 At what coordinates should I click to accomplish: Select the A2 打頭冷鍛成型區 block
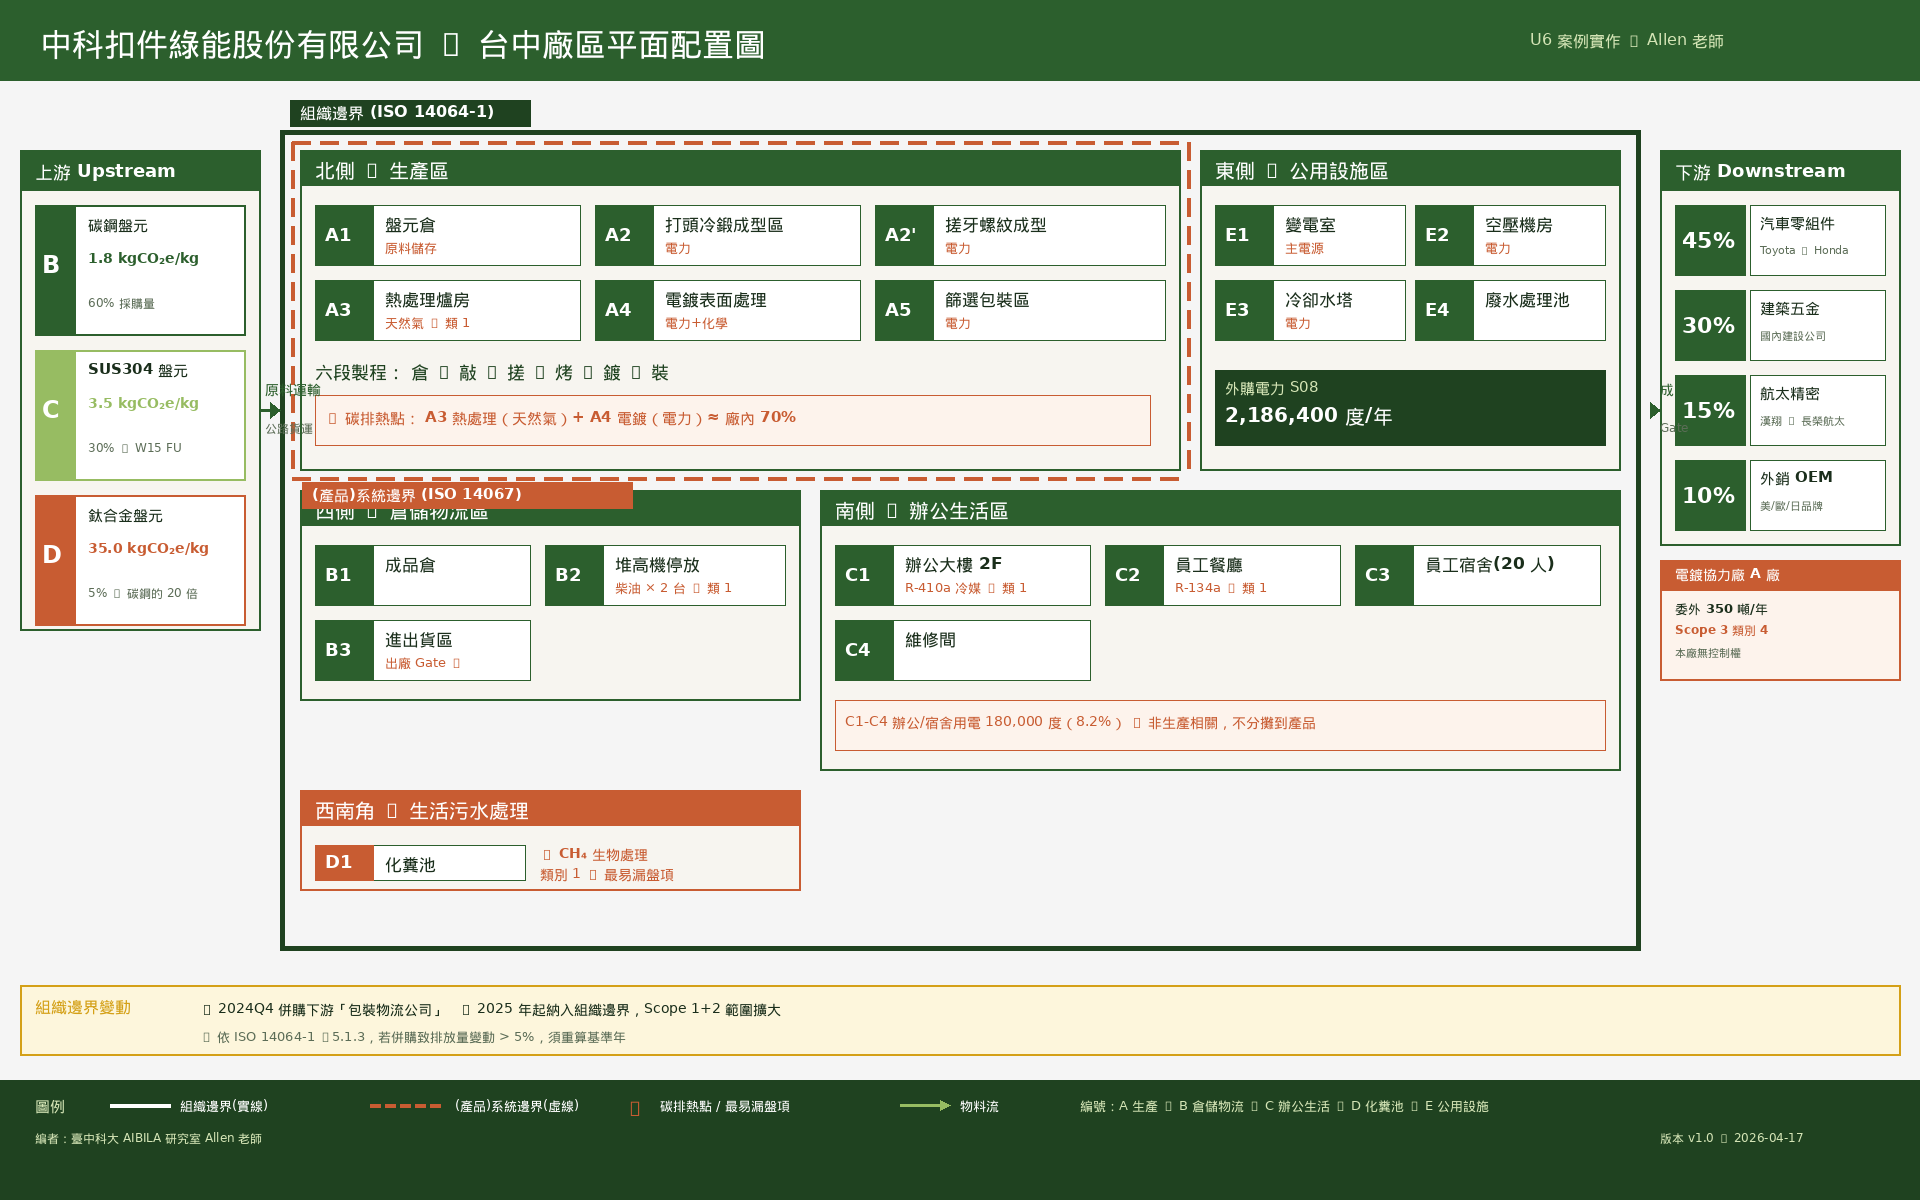coord(728,236)
